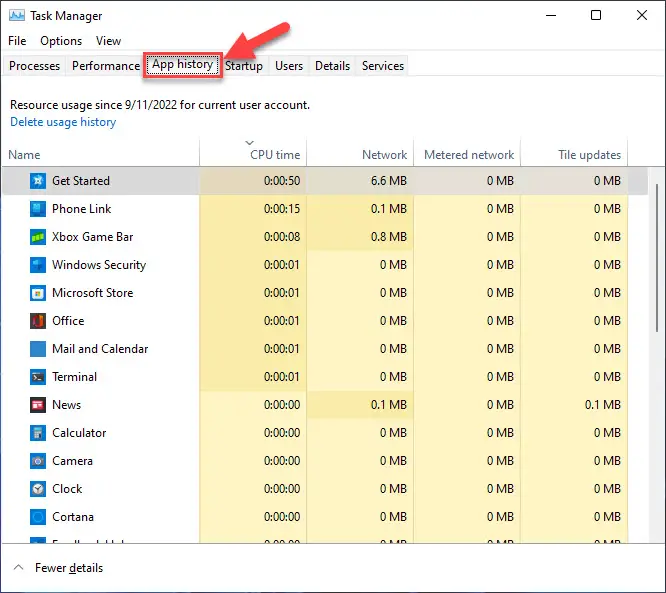Click the Delete usage history link
Viewport: 666px width, 593px height.
tap(63, 122)
